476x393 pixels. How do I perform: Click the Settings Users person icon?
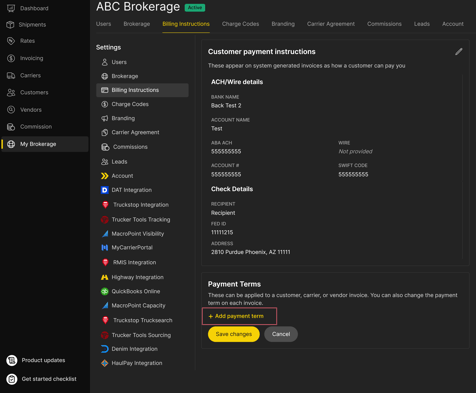[x=105, y=62]
